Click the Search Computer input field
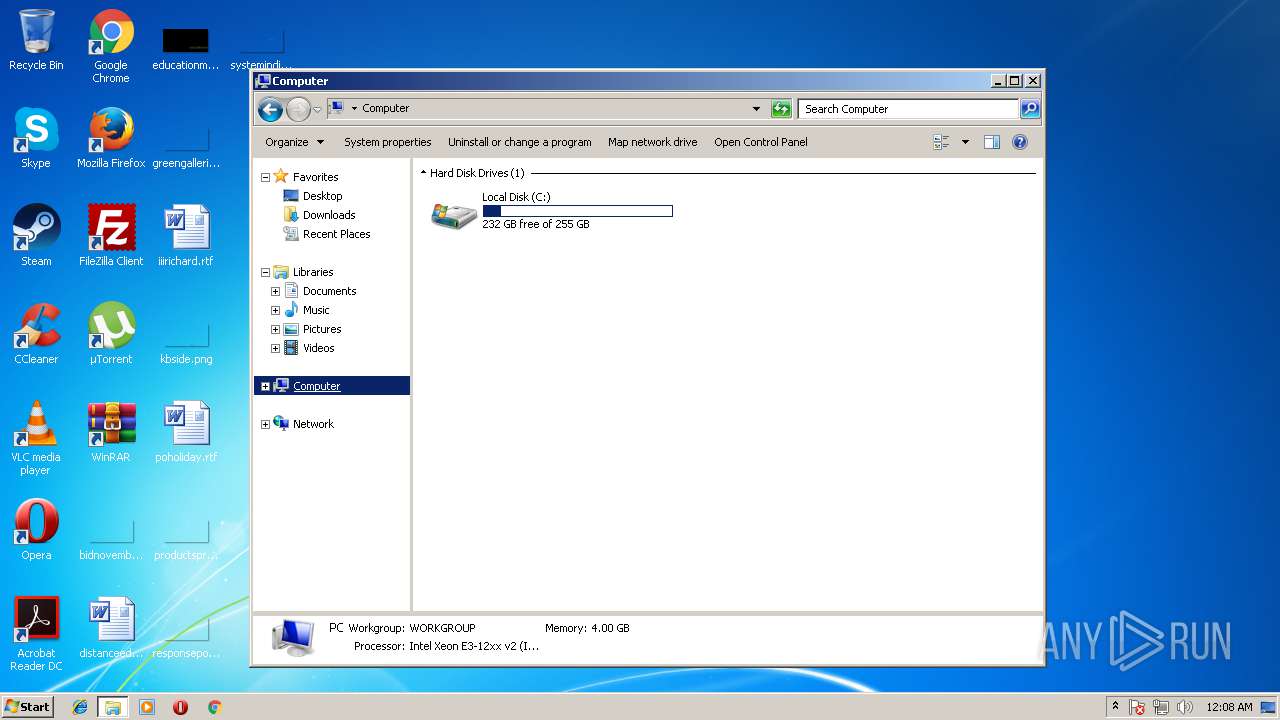The image size is (1280, 720). [908, 109]
